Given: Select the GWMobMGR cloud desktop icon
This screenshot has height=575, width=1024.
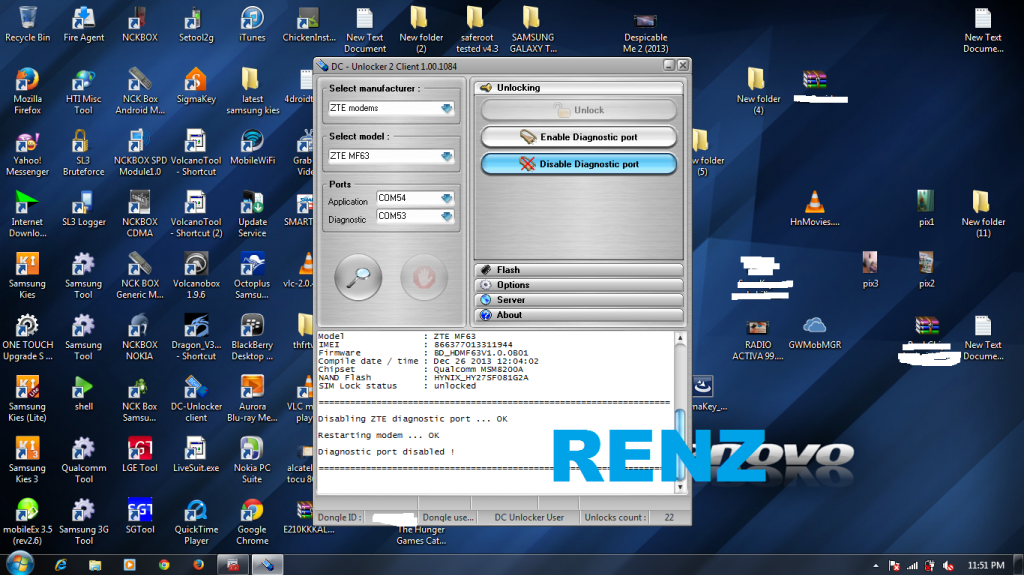Looking at the screenshot, I should tap(814, 332).
